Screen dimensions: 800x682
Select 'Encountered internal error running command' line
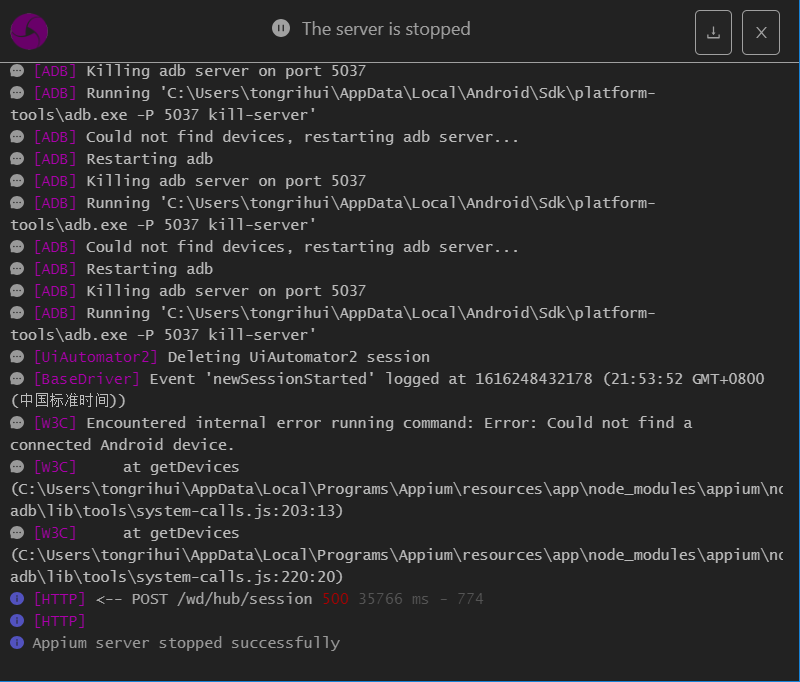pos(351,434)
